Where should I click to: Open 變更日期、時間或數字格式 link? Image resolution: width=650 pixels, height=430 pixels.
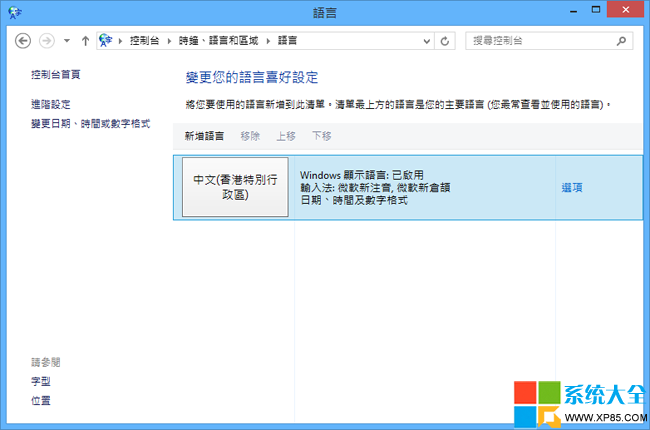click(90, 124)
